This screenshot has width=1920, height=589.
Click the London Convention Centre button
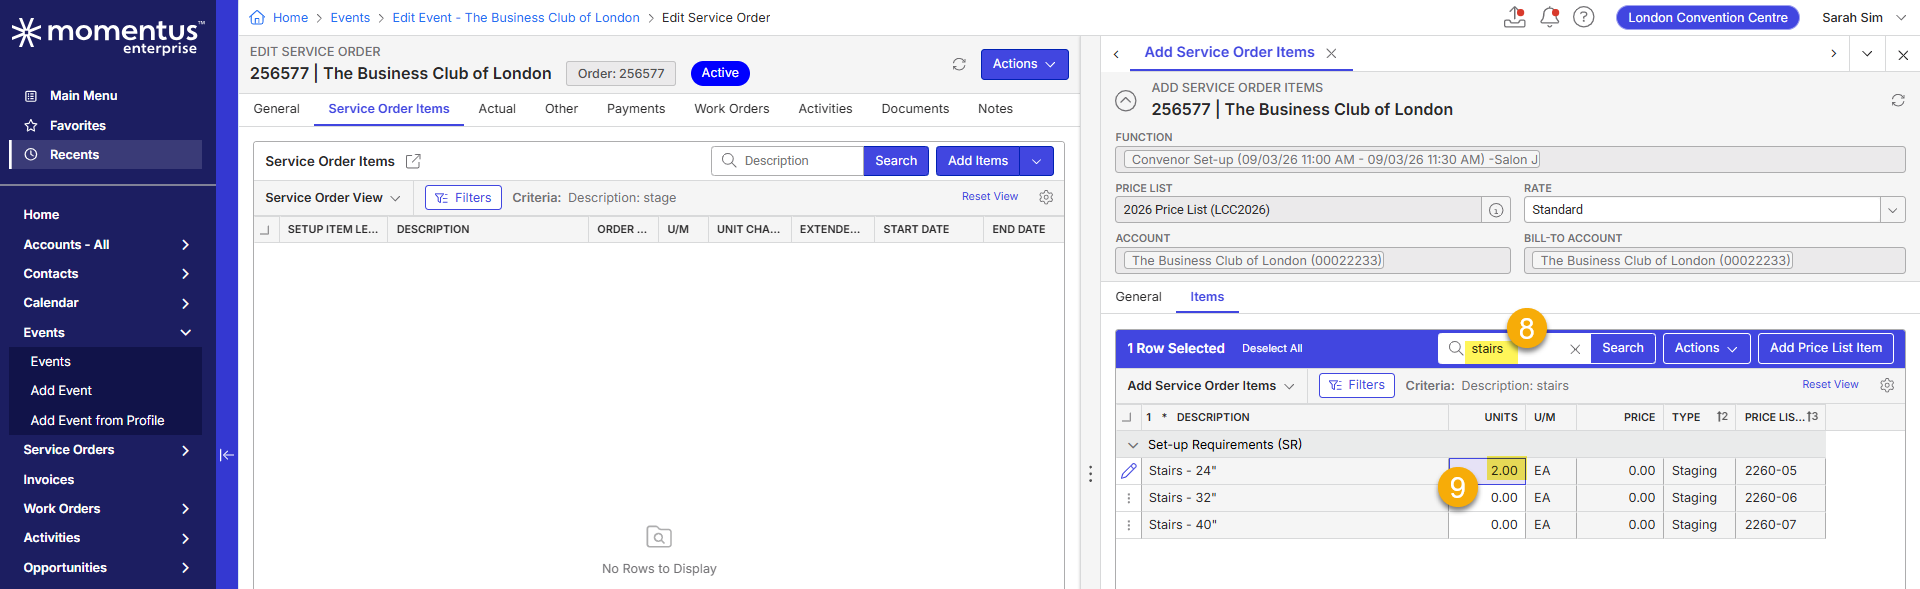[x=1707, y=18]
